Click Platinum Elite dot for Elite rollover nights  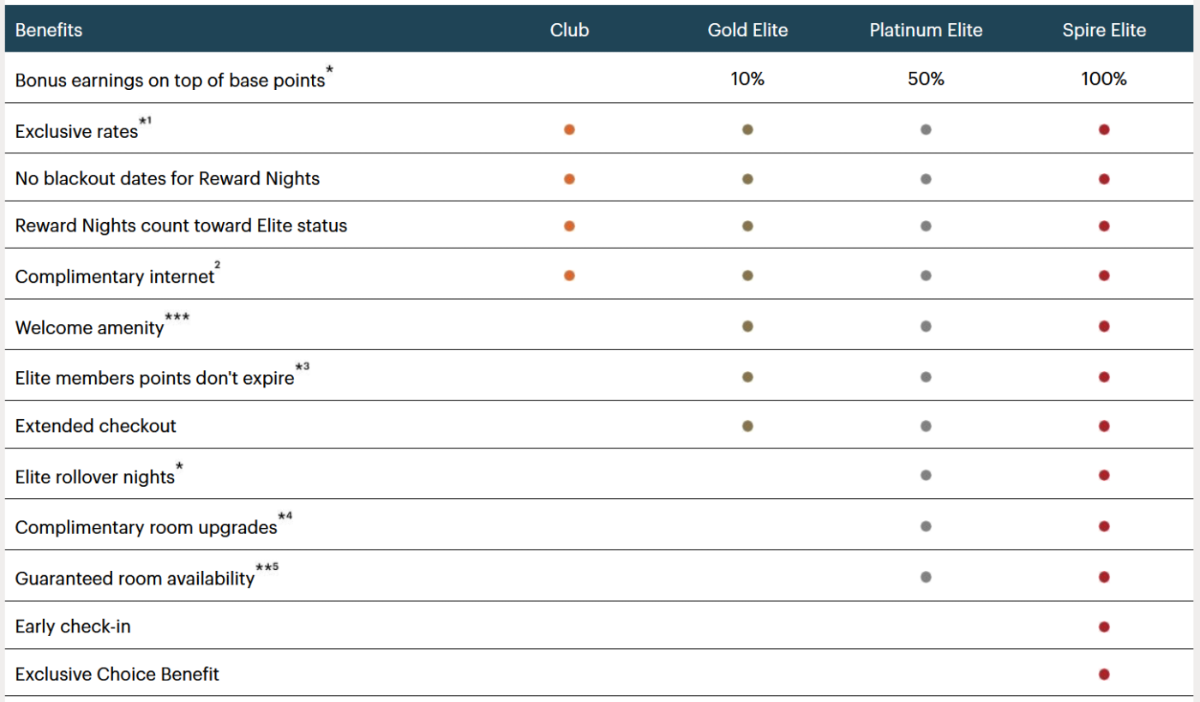[926, 475]
